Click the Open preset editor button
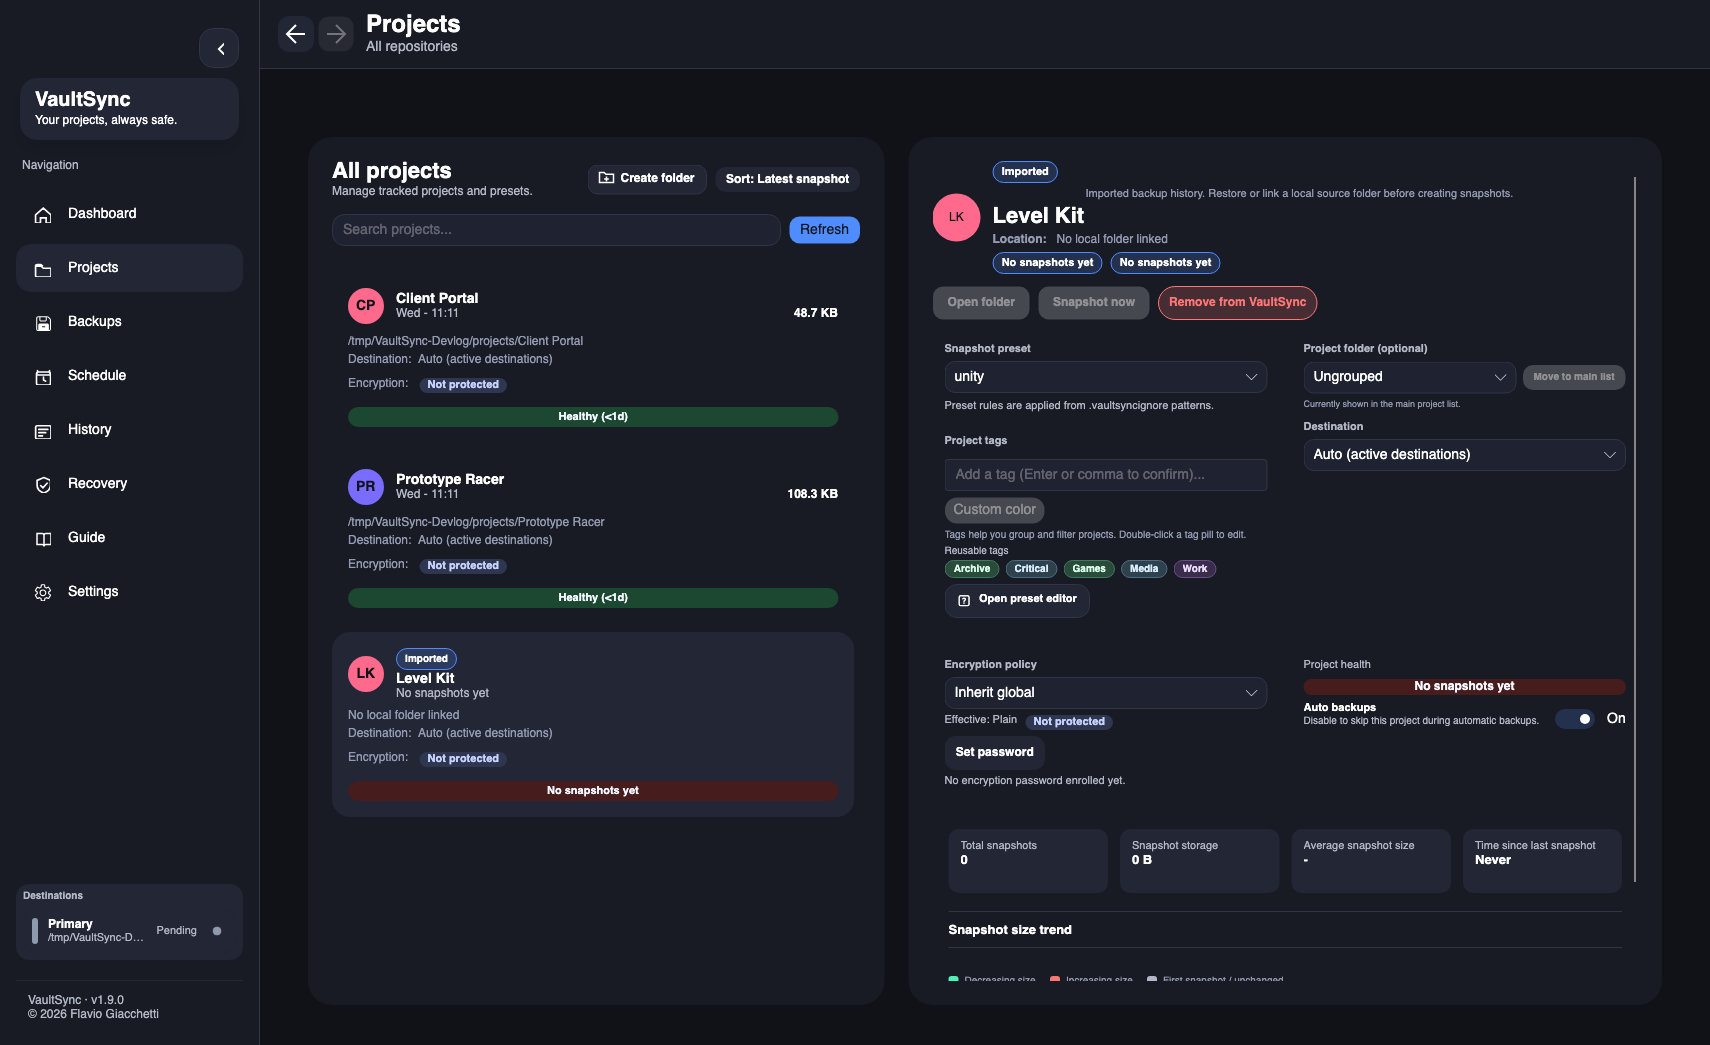Image resolution: width=1710 pixels, height=1045 pixels. (x=1017, y=600)
